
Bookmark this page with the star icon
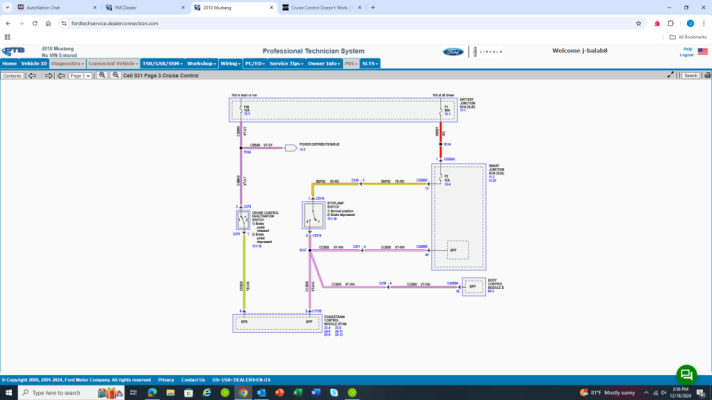[x=638, y=23]
